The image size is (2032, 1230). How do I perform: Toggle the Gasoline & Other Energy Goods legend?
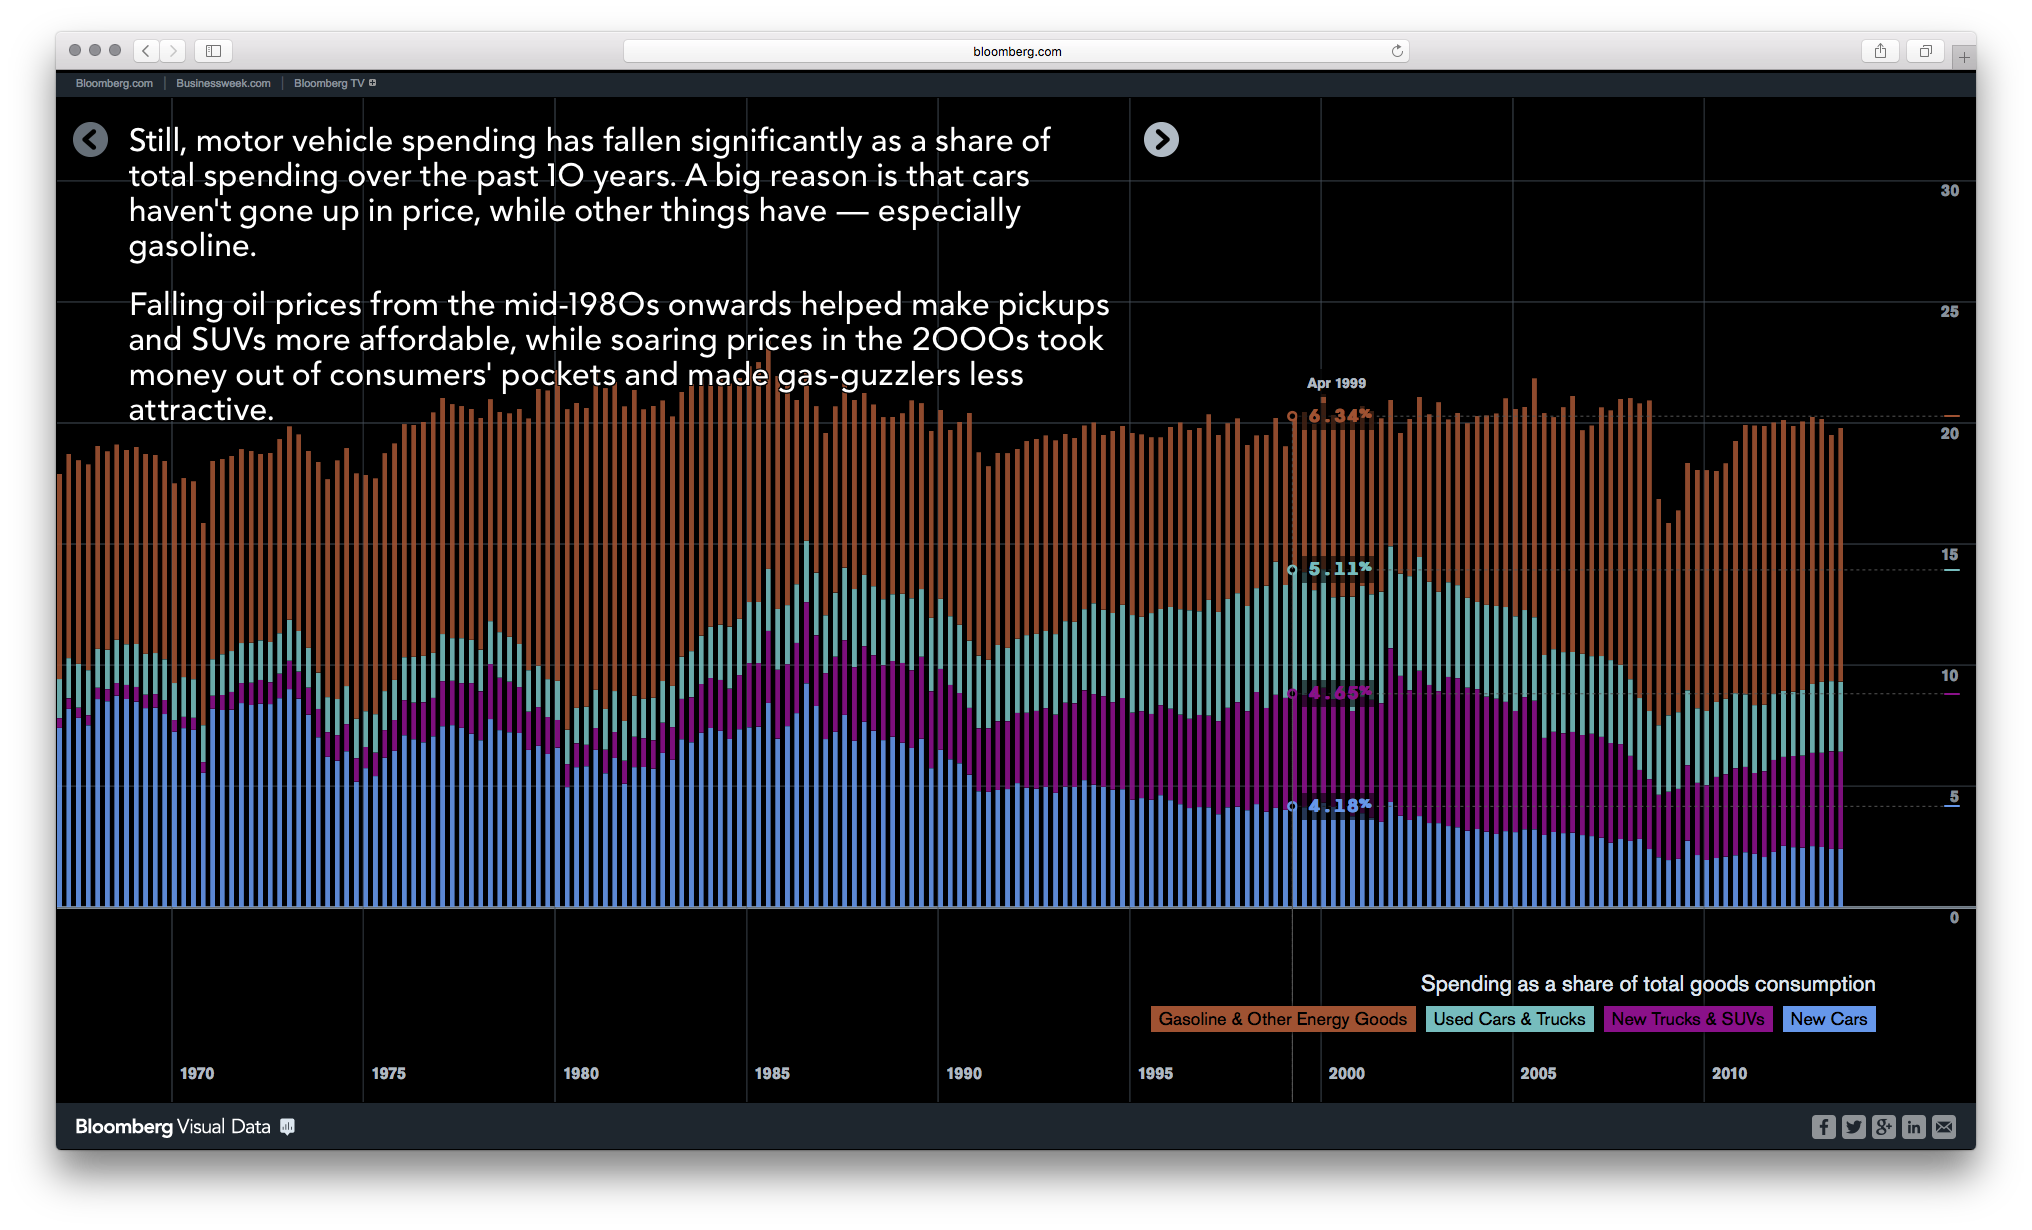tap(1283, 1019)
